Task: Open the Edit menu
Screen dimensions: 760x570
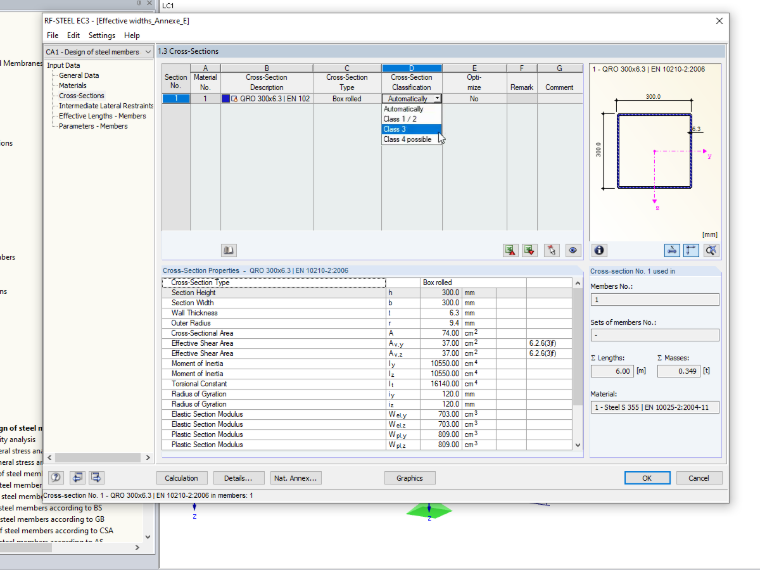Action: tap(73, 35)
